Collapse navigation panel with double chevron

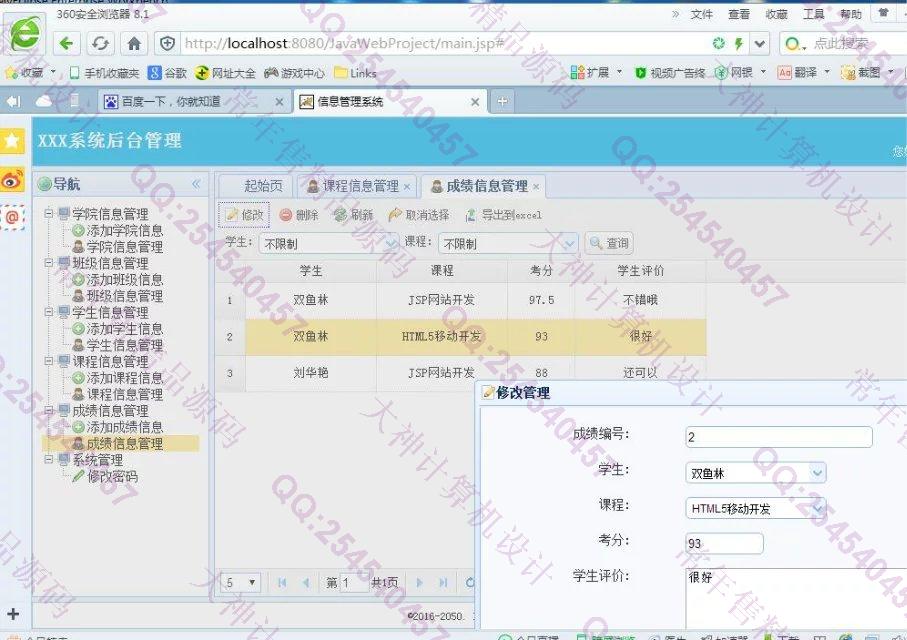(196, 184)
